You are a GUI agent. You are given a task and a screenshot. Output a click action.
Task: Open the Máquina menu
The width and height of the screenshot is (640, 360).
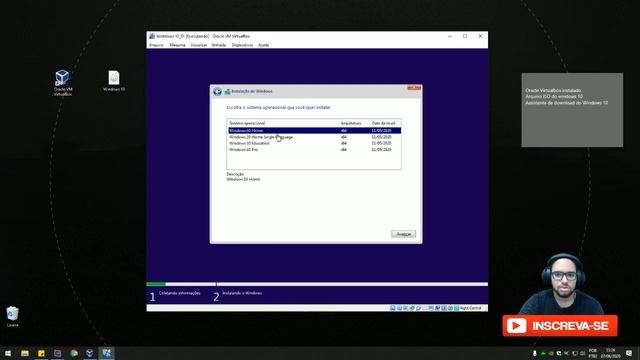click(x=177, y=45)
